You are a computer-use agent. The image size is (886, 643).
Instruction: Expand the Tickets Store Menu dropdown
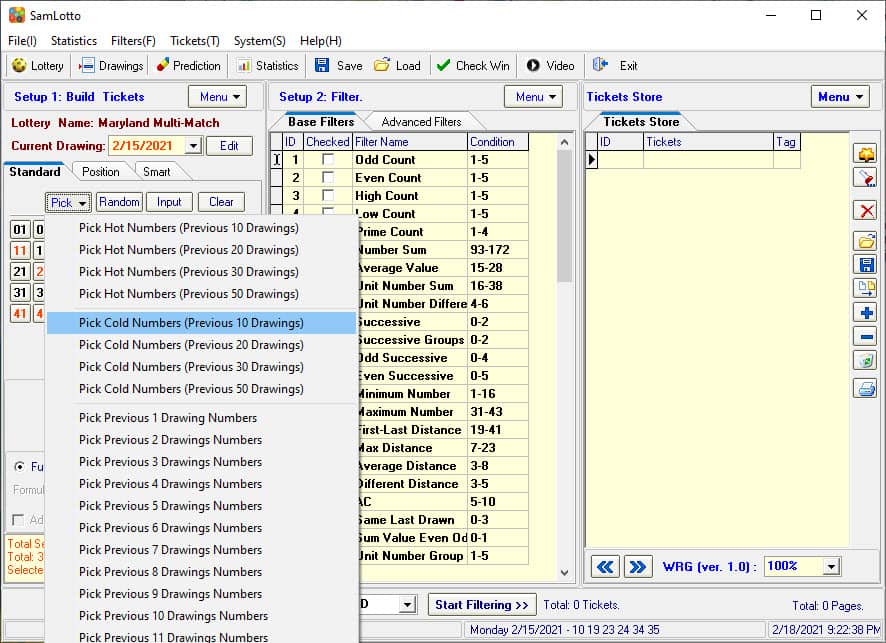(840, 97)
